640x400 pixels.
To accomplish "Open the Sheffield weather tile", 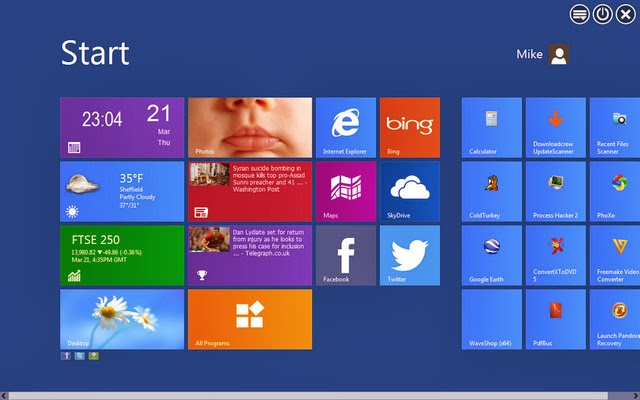I will pyautogui.click(x=122, y=191).
